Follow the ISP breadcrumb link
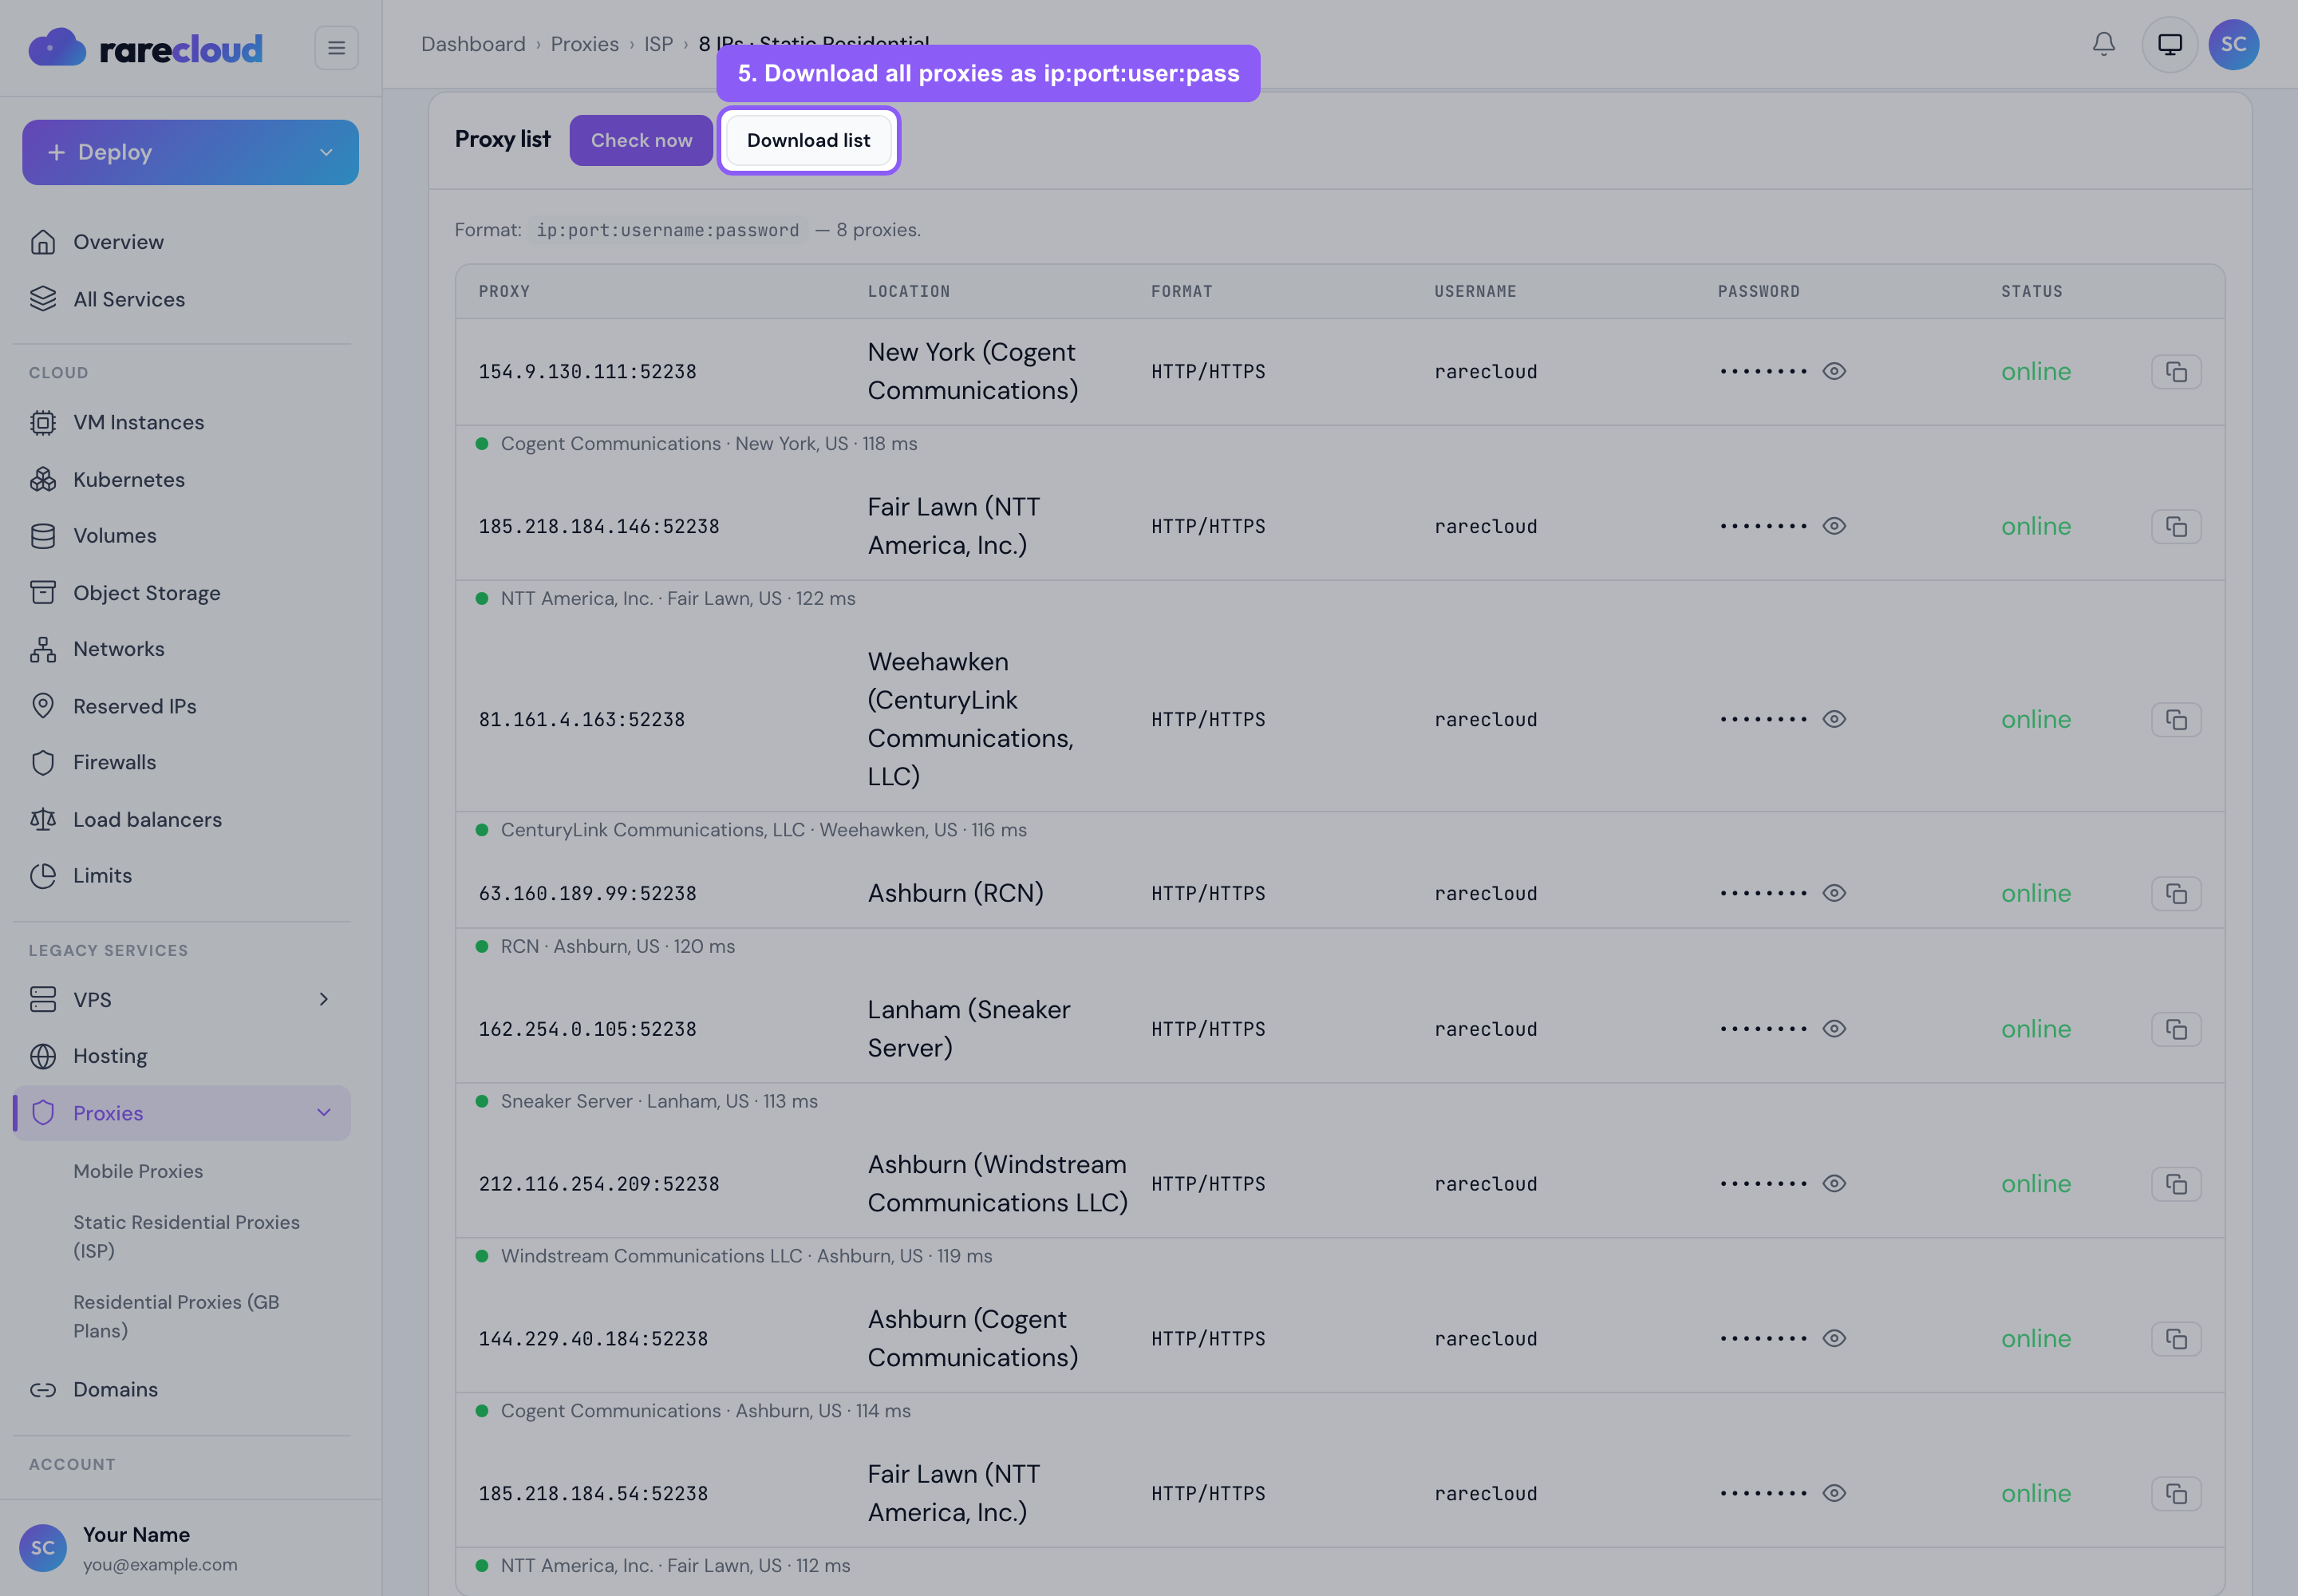Image resolution: width=2298 pixels, height=1596 pixels. tap(659, 44)
